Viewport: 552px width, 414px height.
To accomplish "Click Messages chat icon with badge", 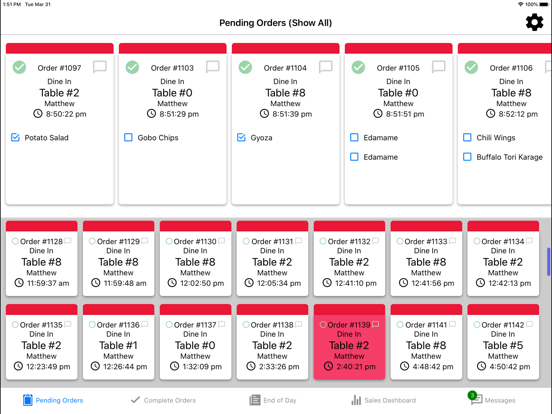I will point(475,398).
